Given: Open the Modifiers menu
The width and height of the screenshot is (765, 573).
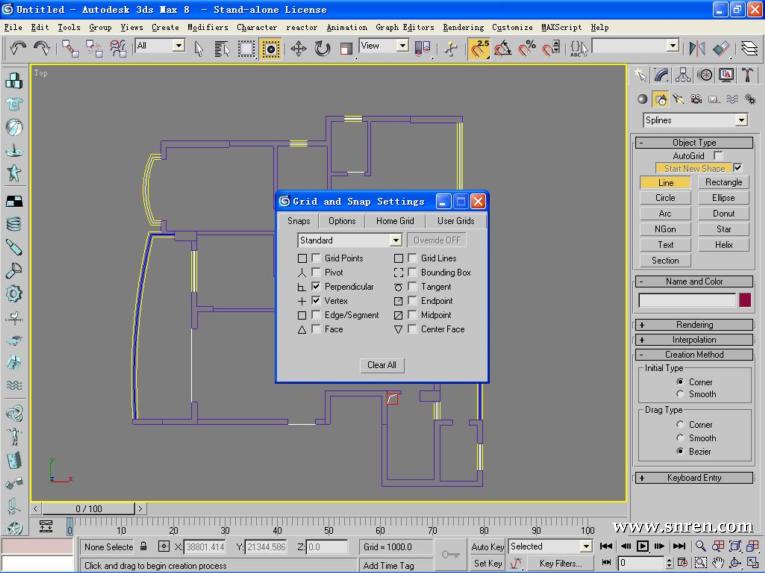Looking at the screenshot, I should (x=207, y=27).
